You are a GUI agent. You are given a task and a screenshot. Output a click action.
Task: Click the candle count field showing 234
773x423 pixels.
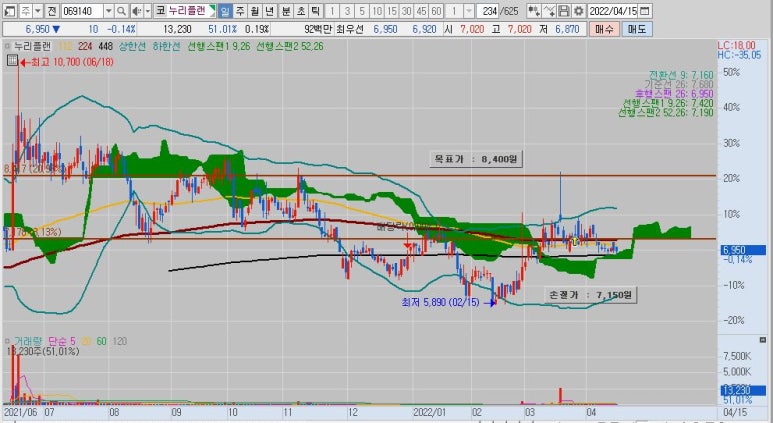(x=488, y=10)
